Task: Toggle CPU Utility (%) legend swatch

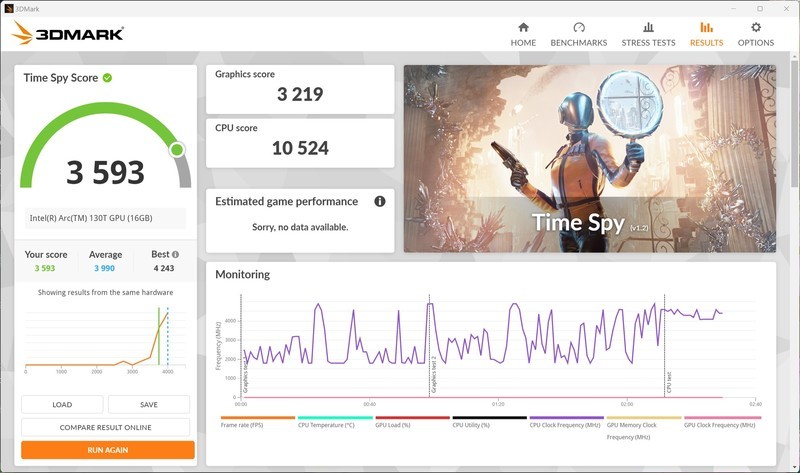Action: [489, 417]
